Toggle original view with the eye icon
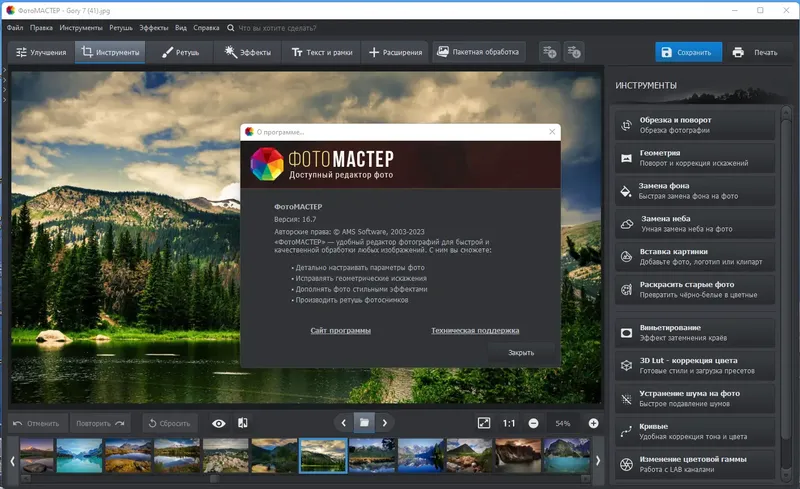 click(x=219, y=423)
